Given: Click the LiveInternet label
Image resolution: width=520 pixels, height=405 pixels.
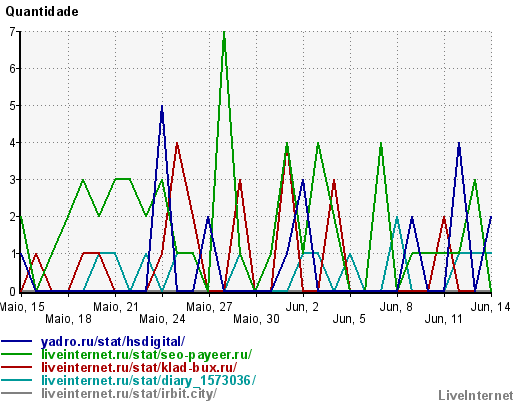Looking at the screenshot, I should coord(476,395).
